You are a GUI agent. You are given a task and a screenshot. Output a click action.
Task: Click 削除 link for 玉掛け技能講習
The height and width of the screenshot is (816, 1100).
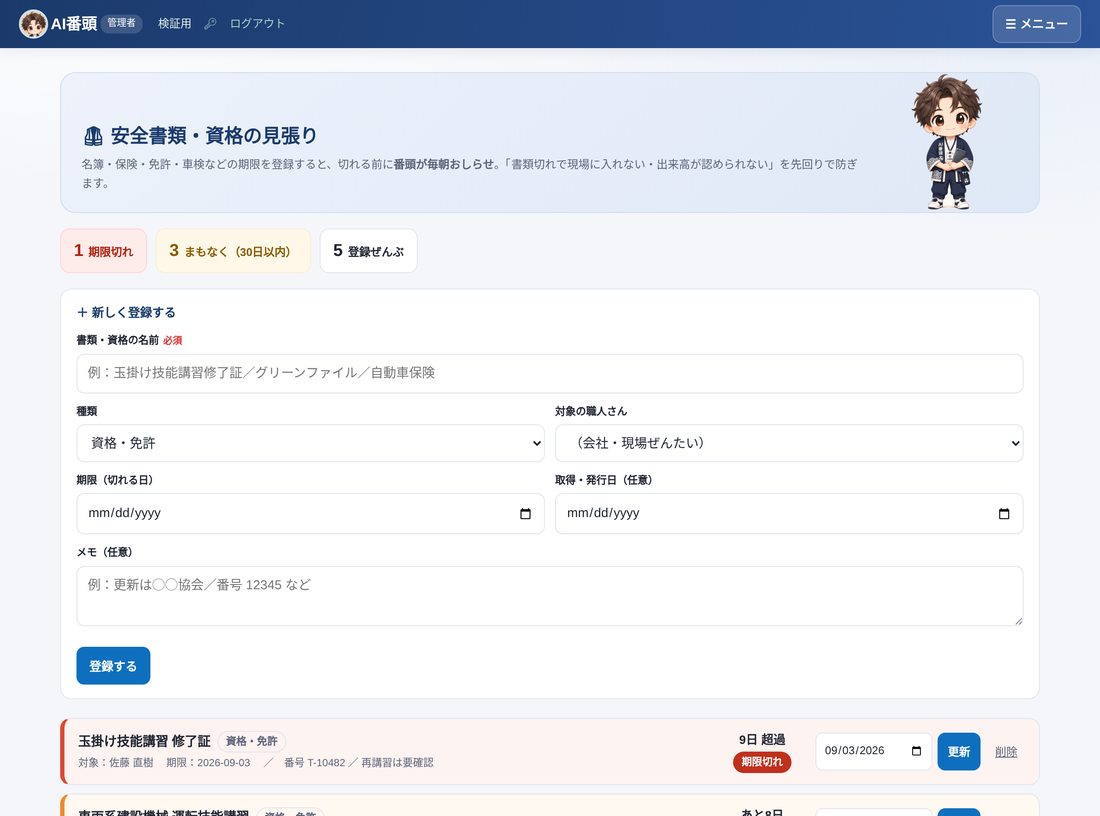[1006, 752]
